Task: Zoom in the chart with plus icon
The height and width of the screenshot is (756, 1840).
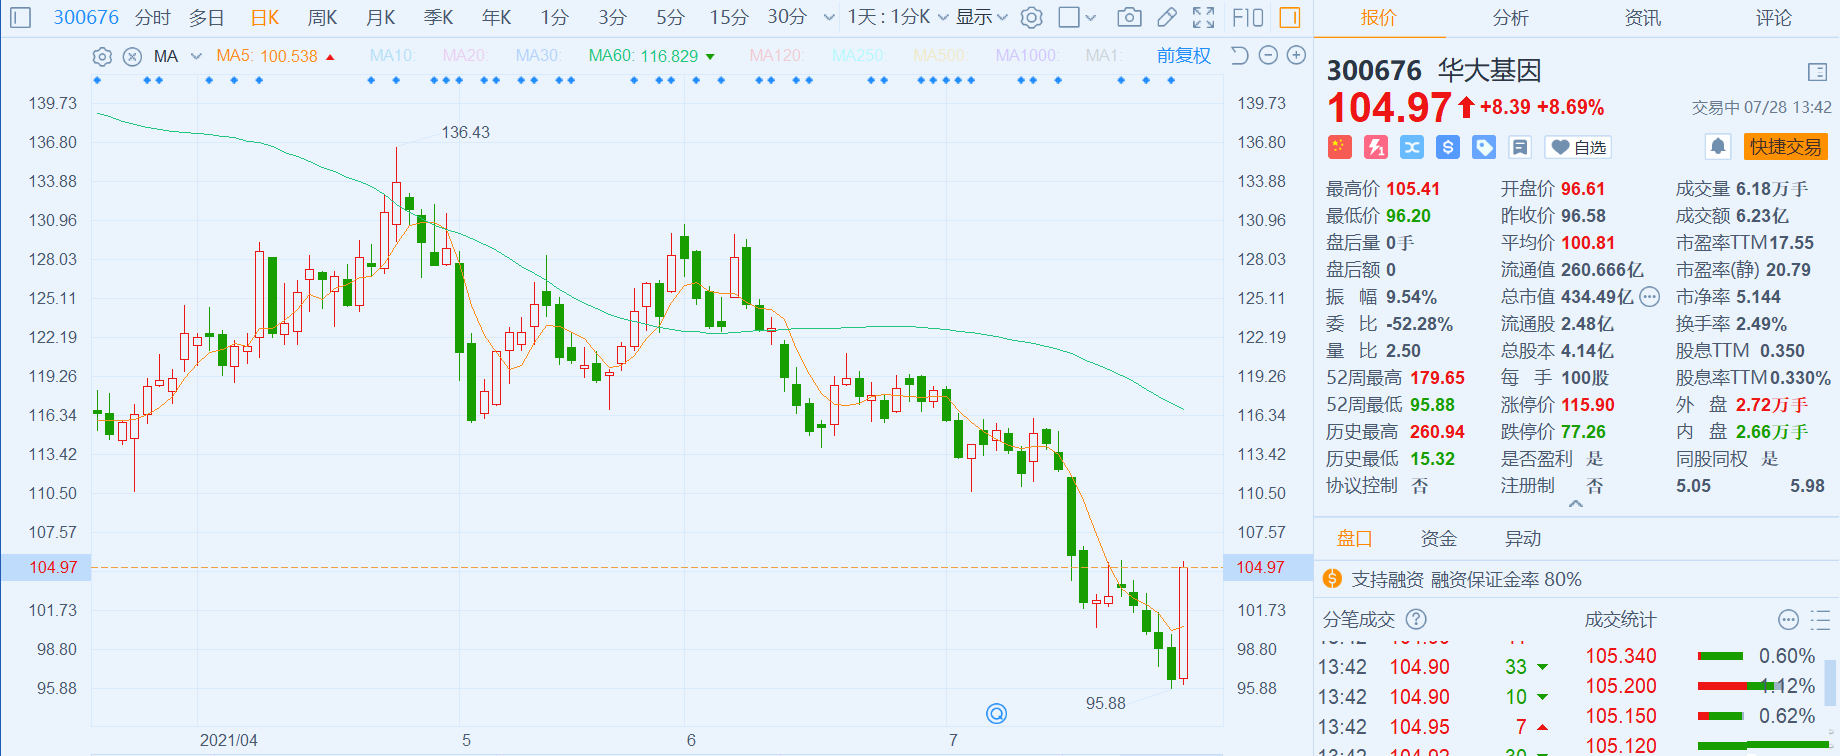Action: pyautogui.click(x=1296, y=56)
